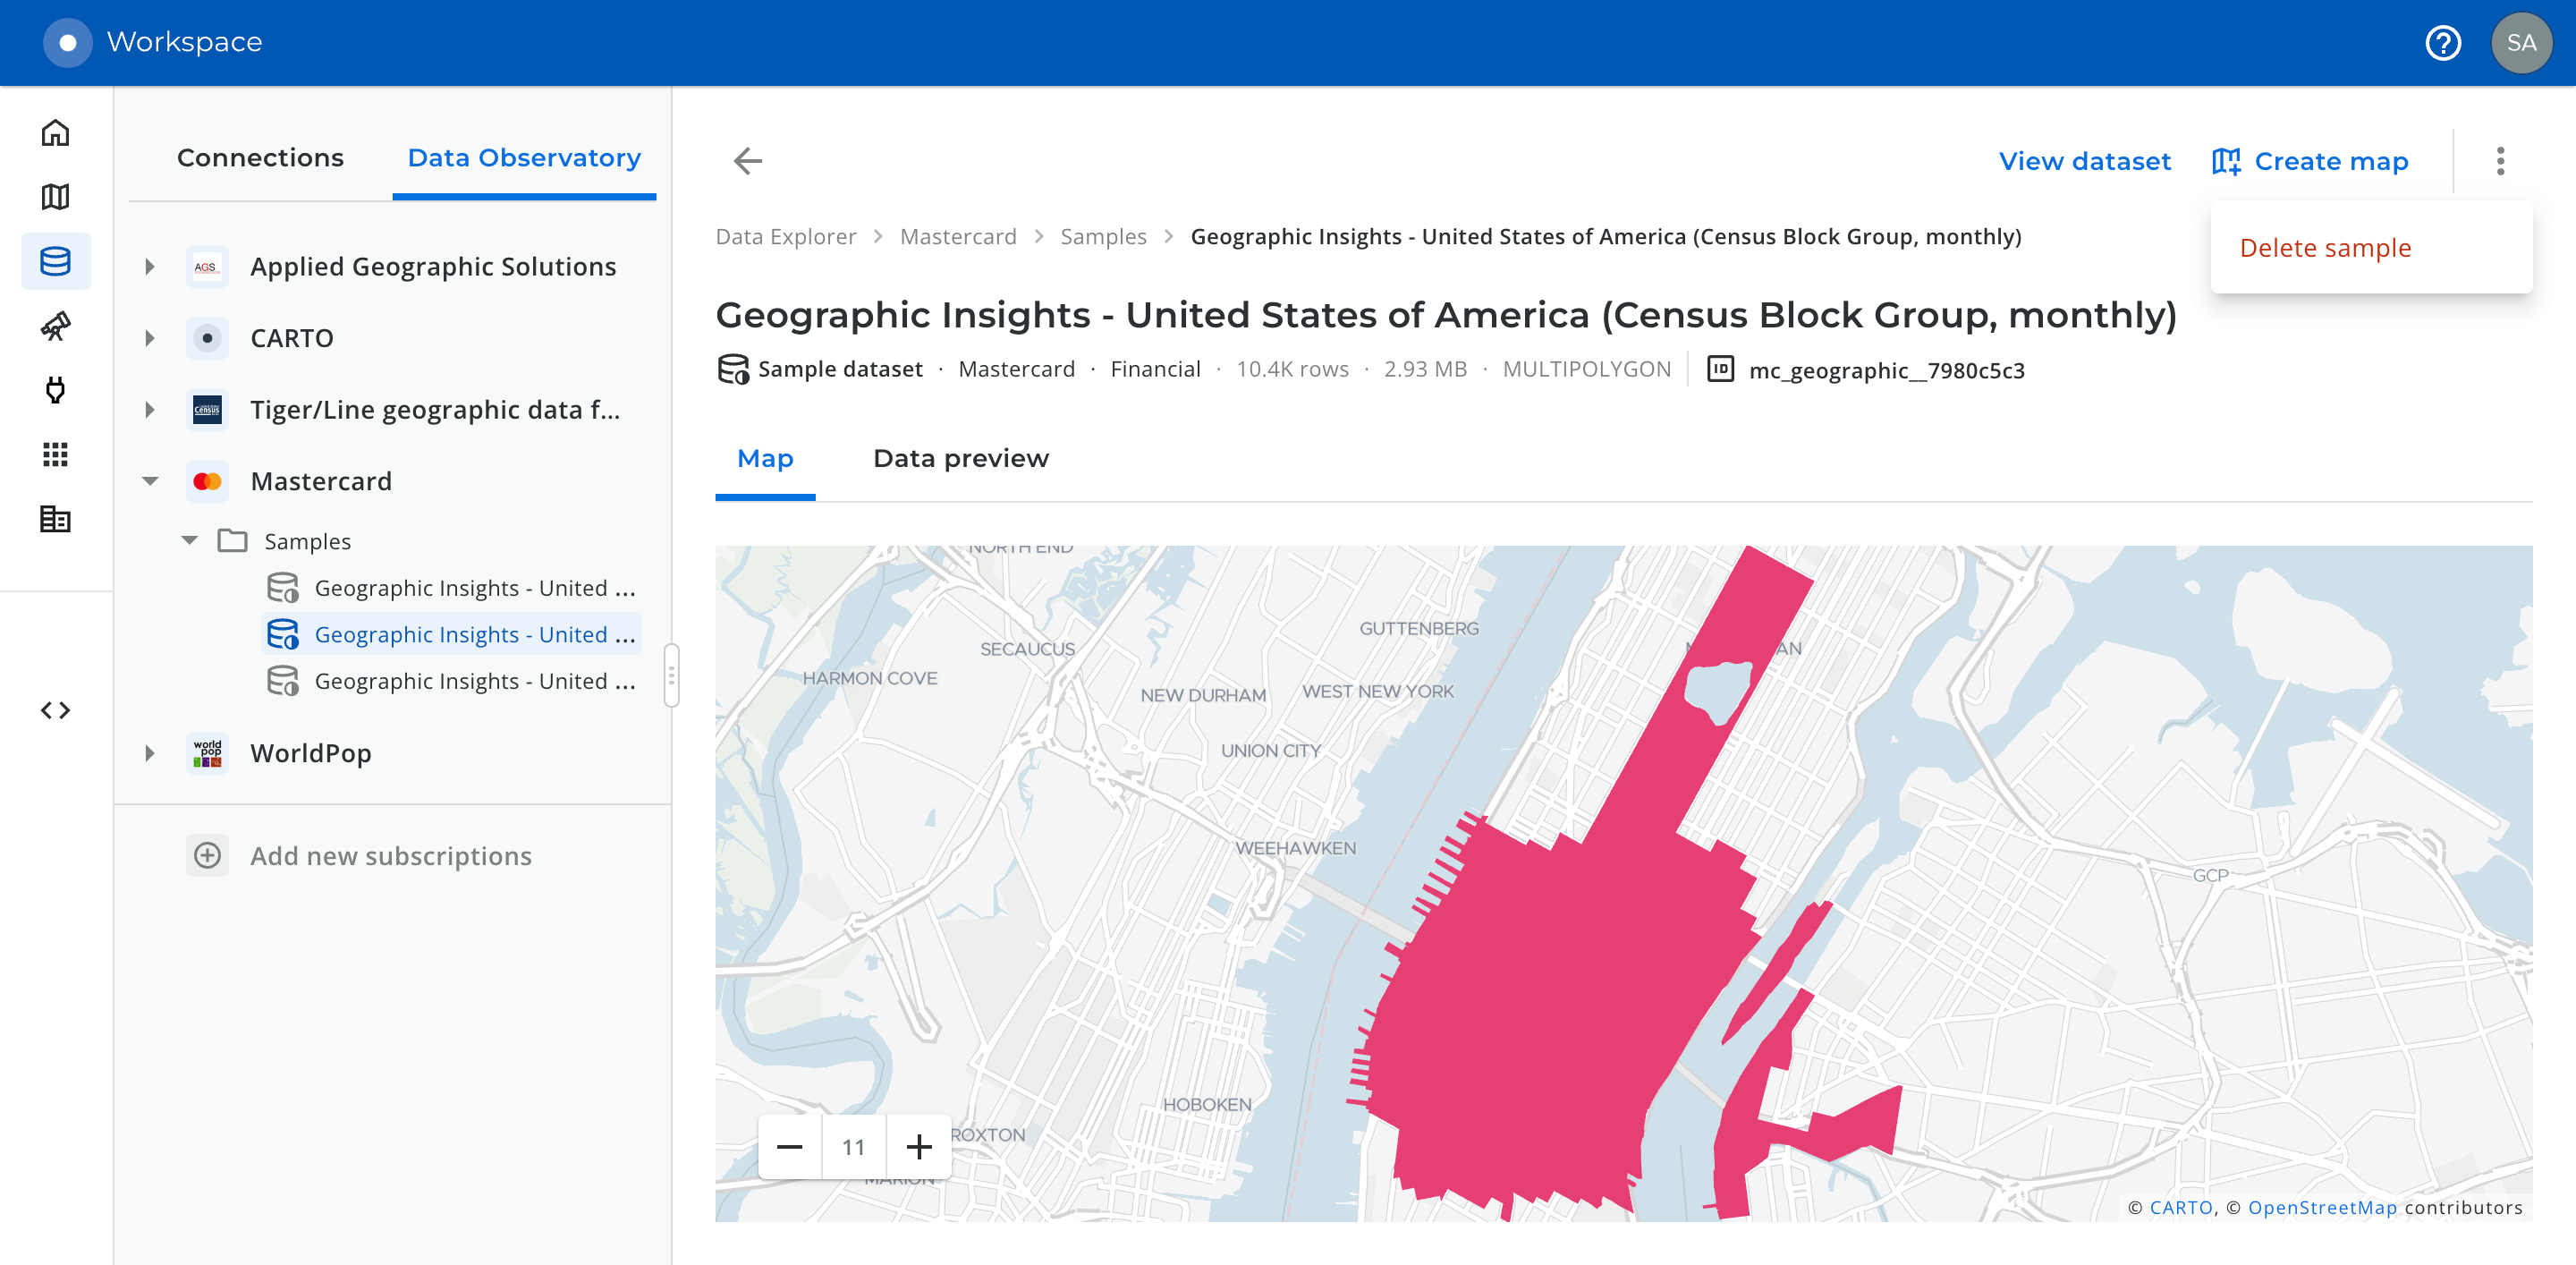
Task: Select the Data preview tab
Action: (961, 459)
